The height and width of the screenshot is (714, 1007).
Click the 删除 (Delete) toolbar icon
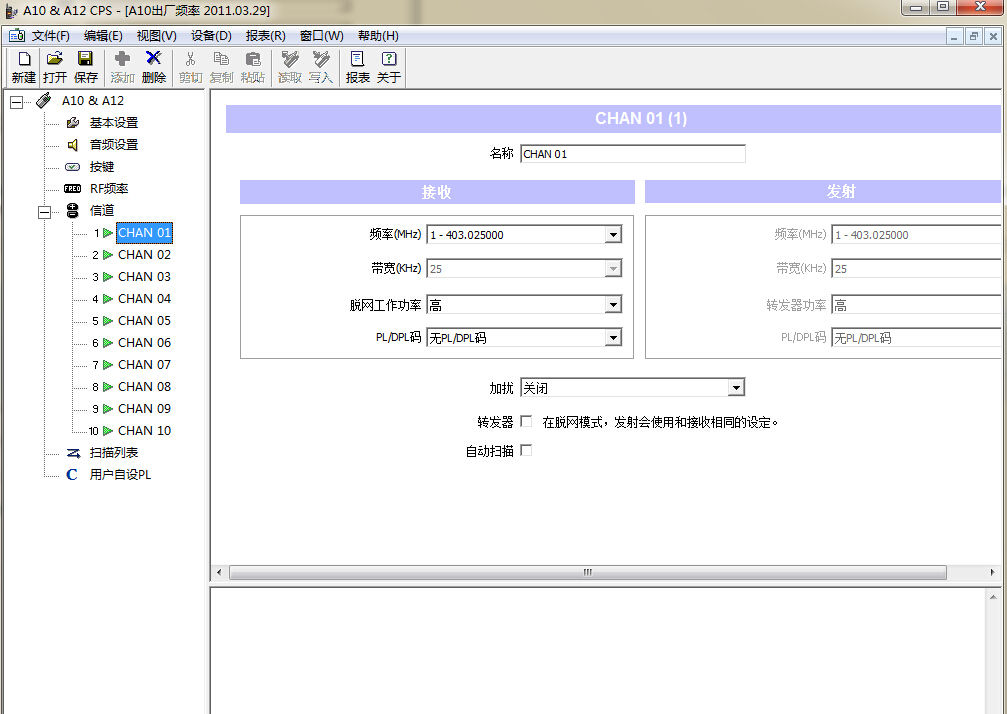(x=153, y=60)
